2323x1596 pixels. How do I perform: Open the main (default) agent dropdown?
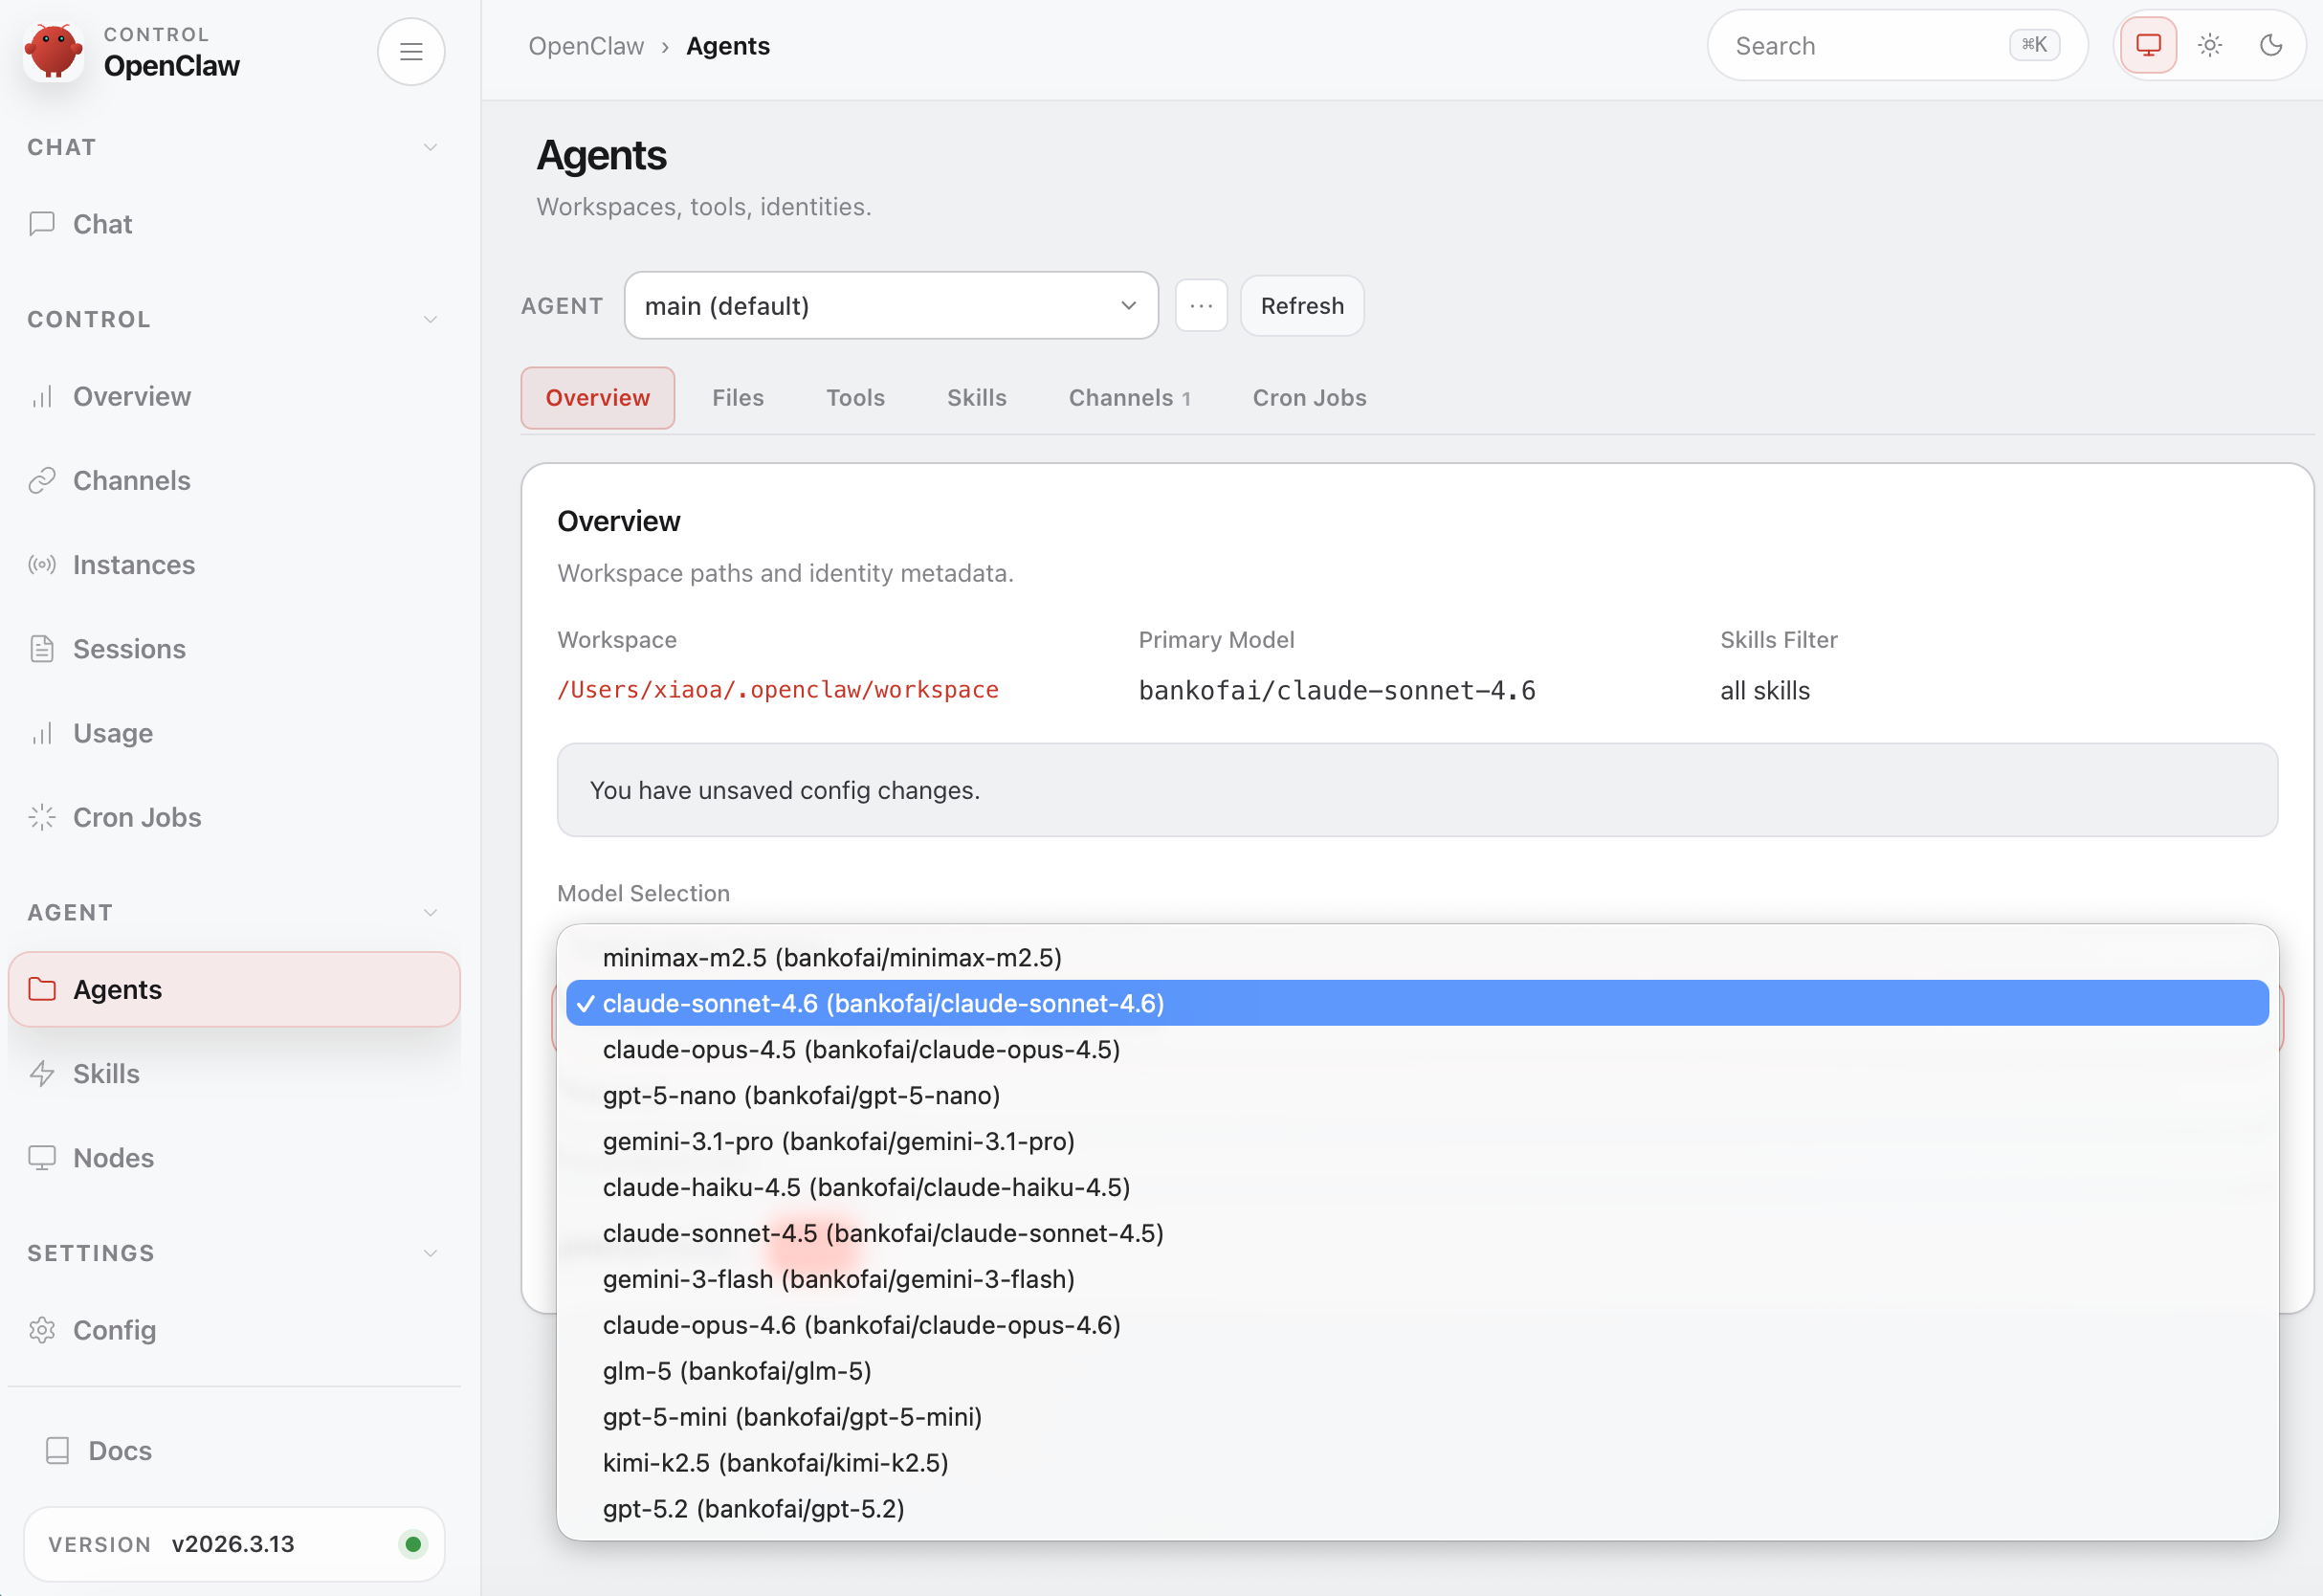coord(890,305)
